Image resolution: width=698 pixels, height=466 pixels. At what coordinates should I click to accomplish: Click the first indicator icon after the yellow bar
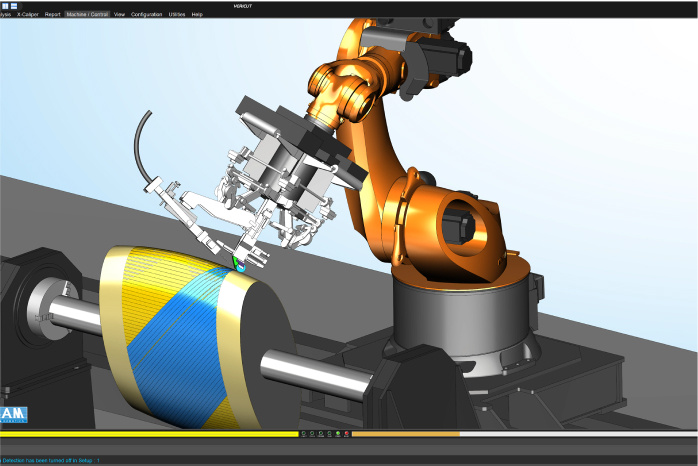click(305, 434)
